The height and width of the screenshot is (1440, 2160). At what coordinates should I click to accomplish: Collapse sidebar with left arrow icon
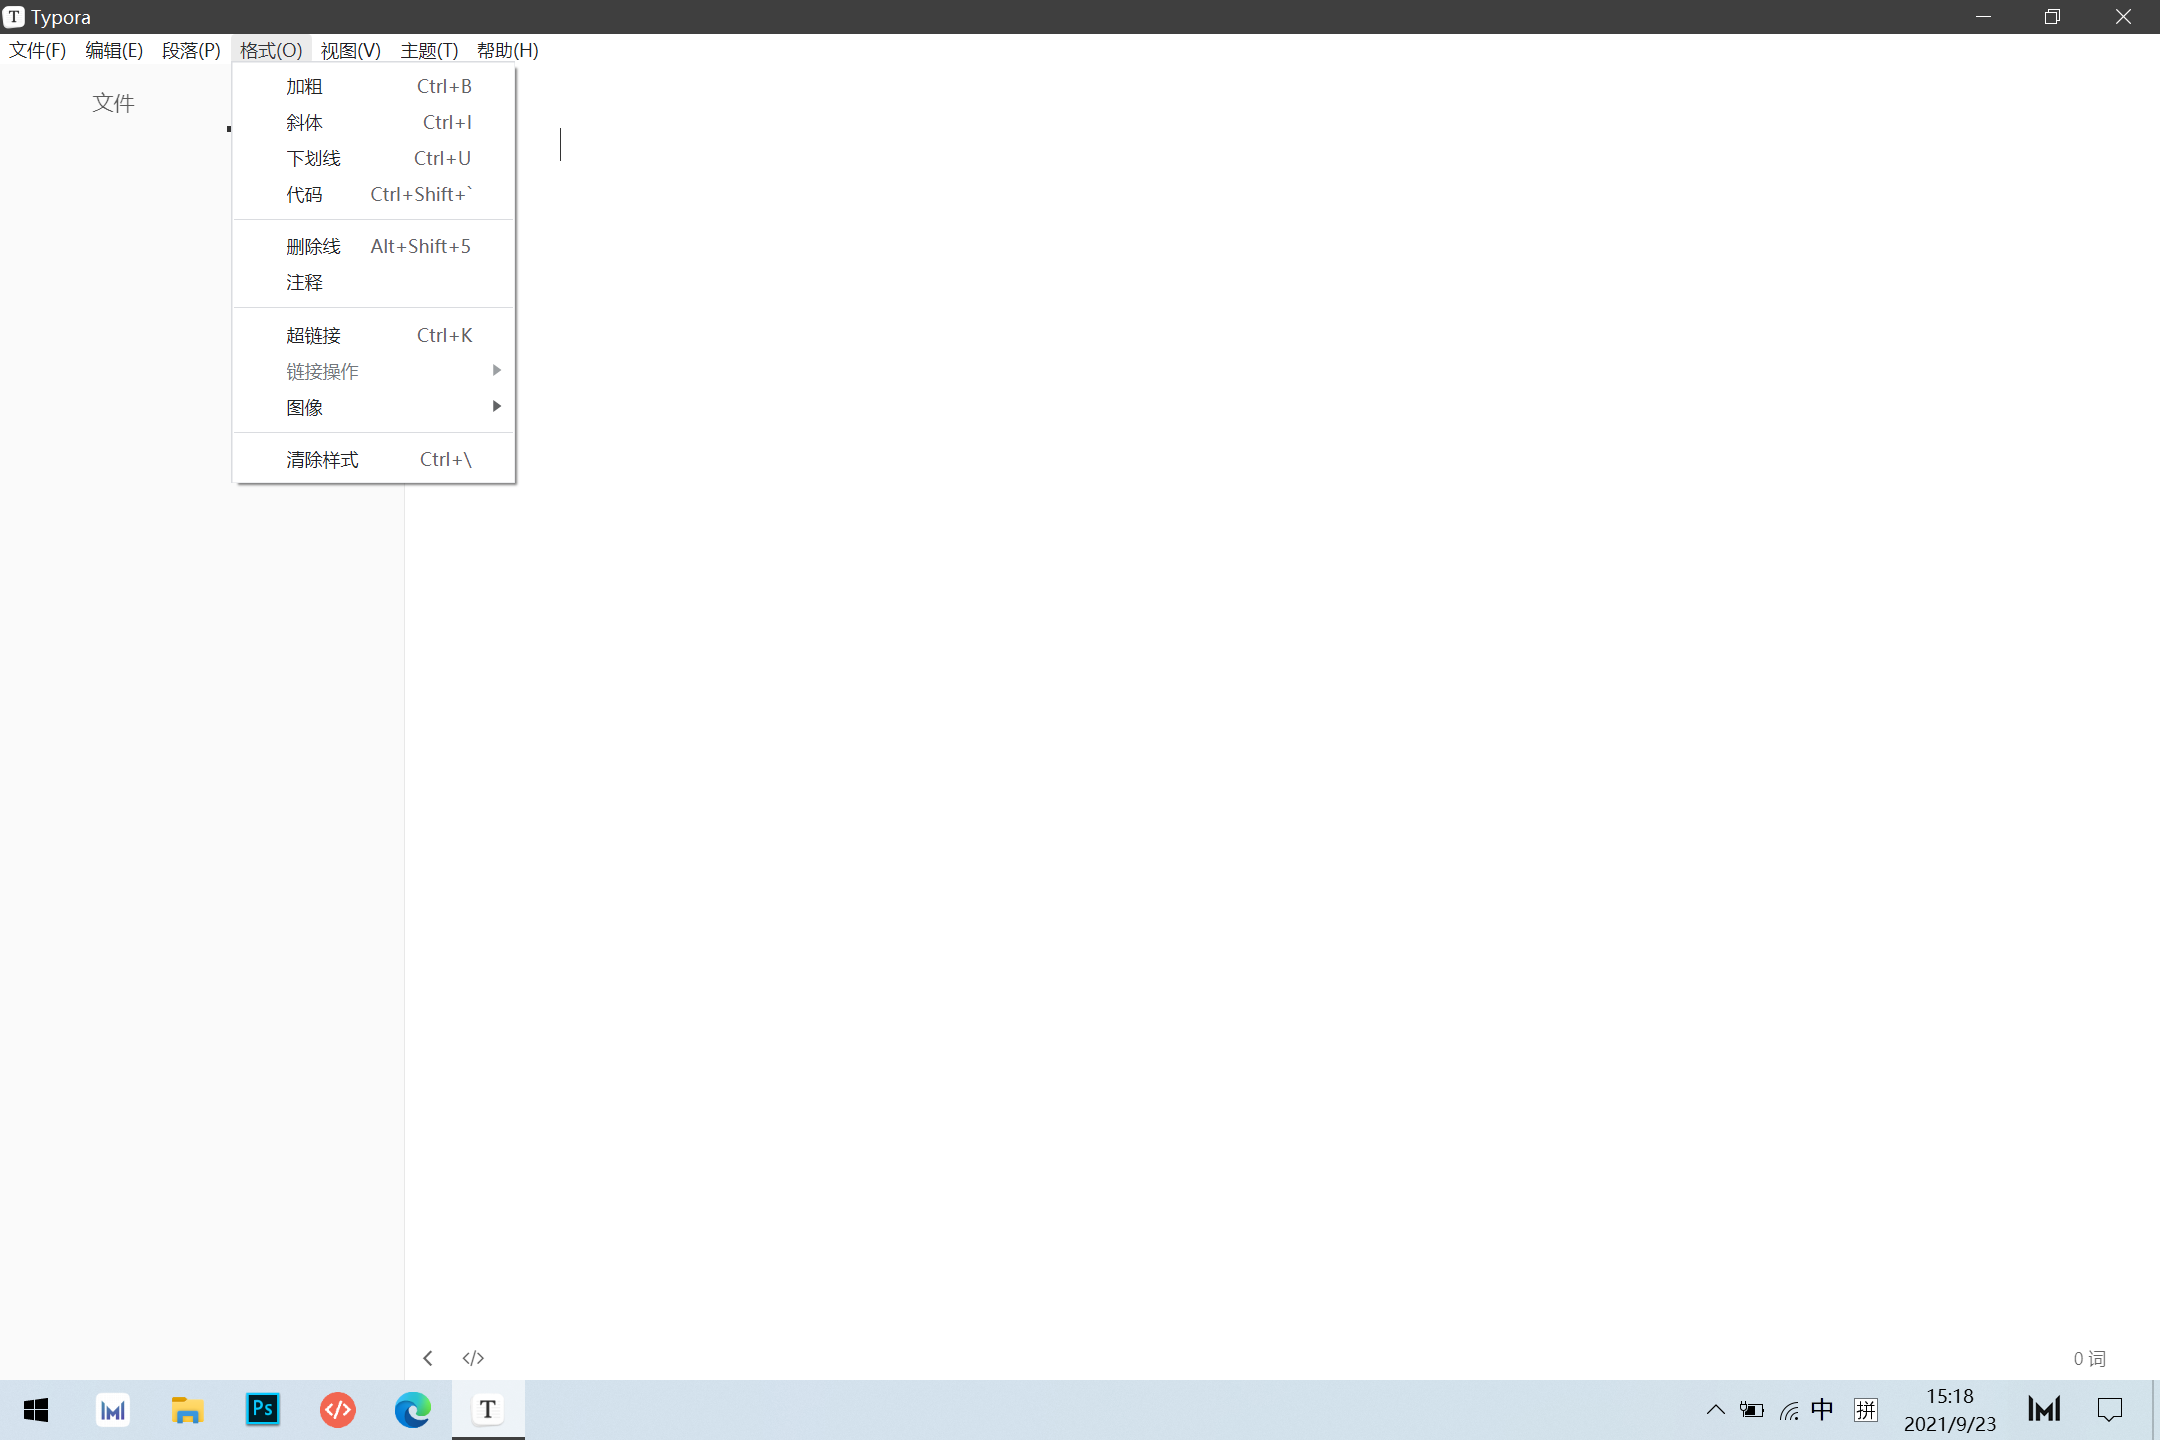428,1357
